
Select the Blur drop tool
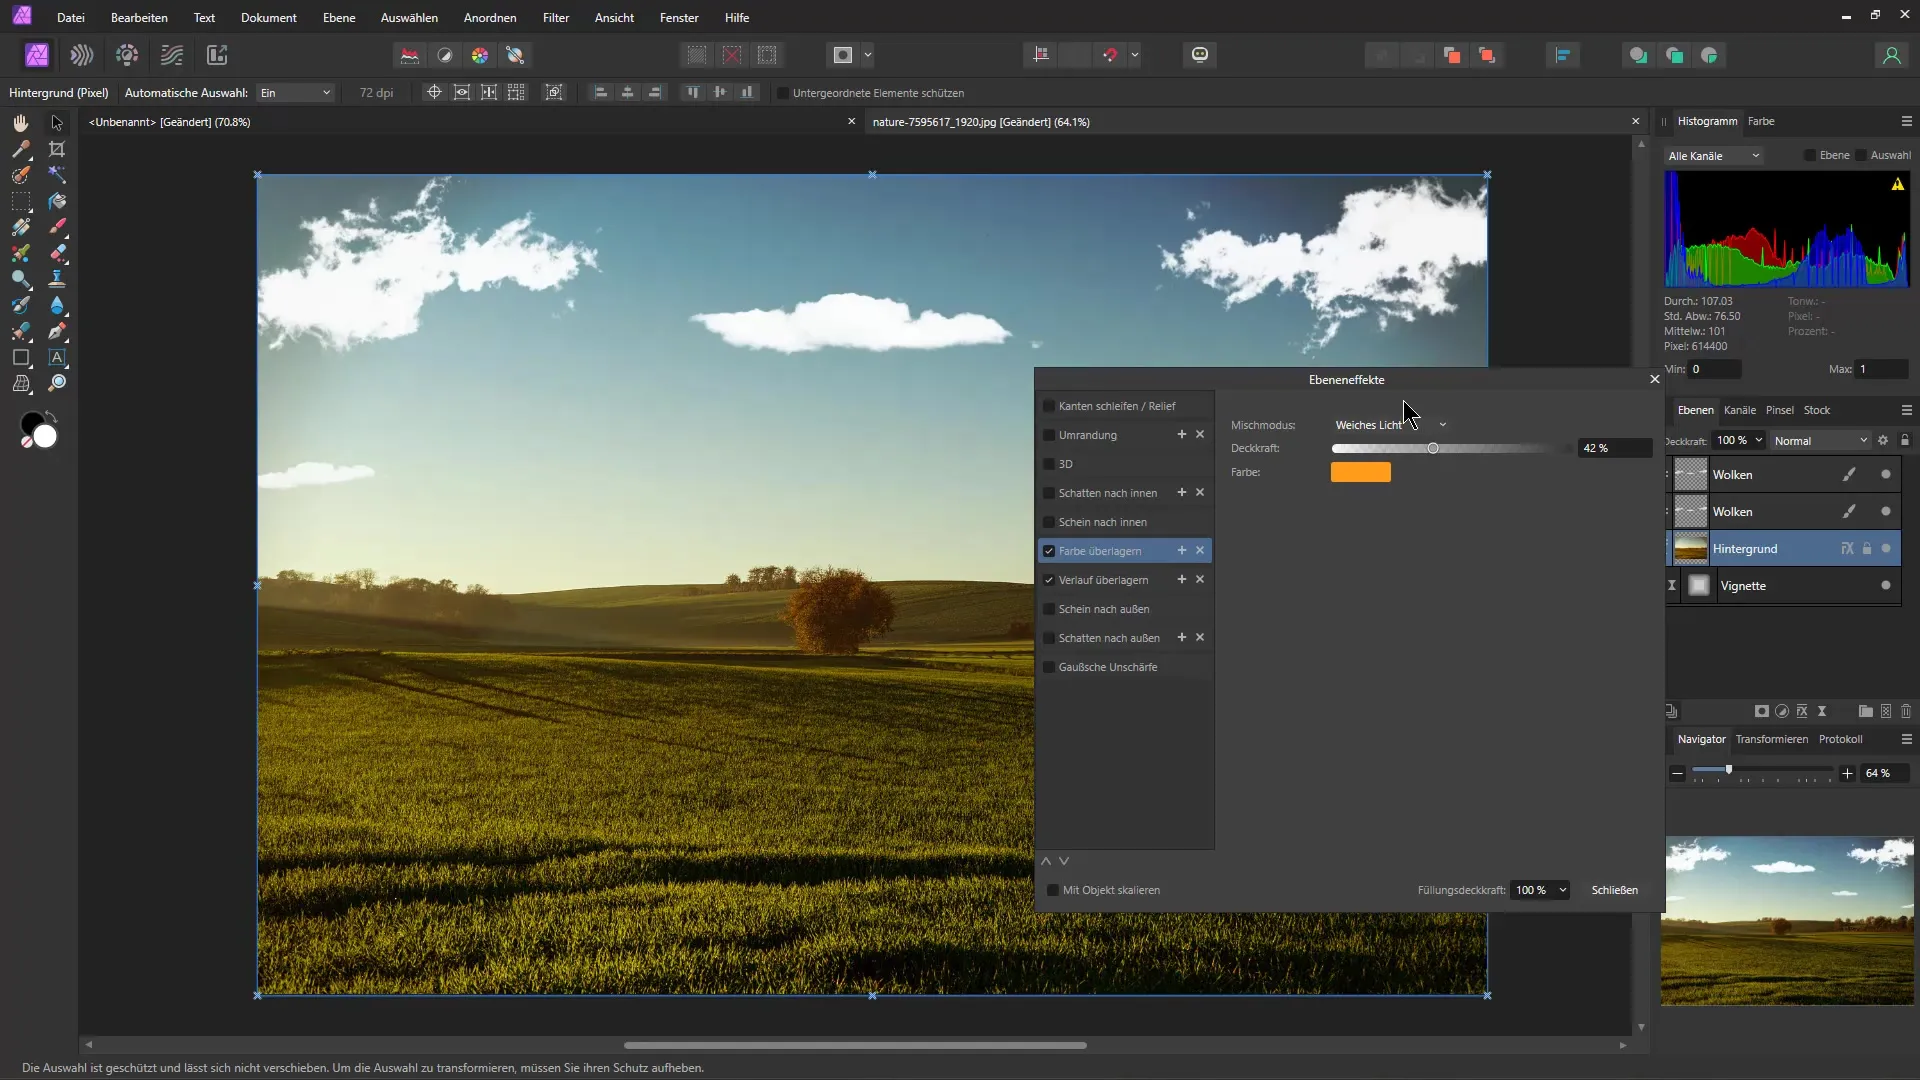(x=57, y=305)
